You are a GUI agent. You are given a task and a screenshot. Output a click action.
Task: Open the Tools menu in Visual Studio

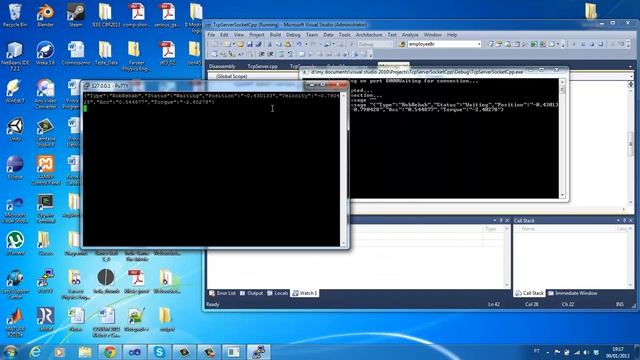(344, 35)
